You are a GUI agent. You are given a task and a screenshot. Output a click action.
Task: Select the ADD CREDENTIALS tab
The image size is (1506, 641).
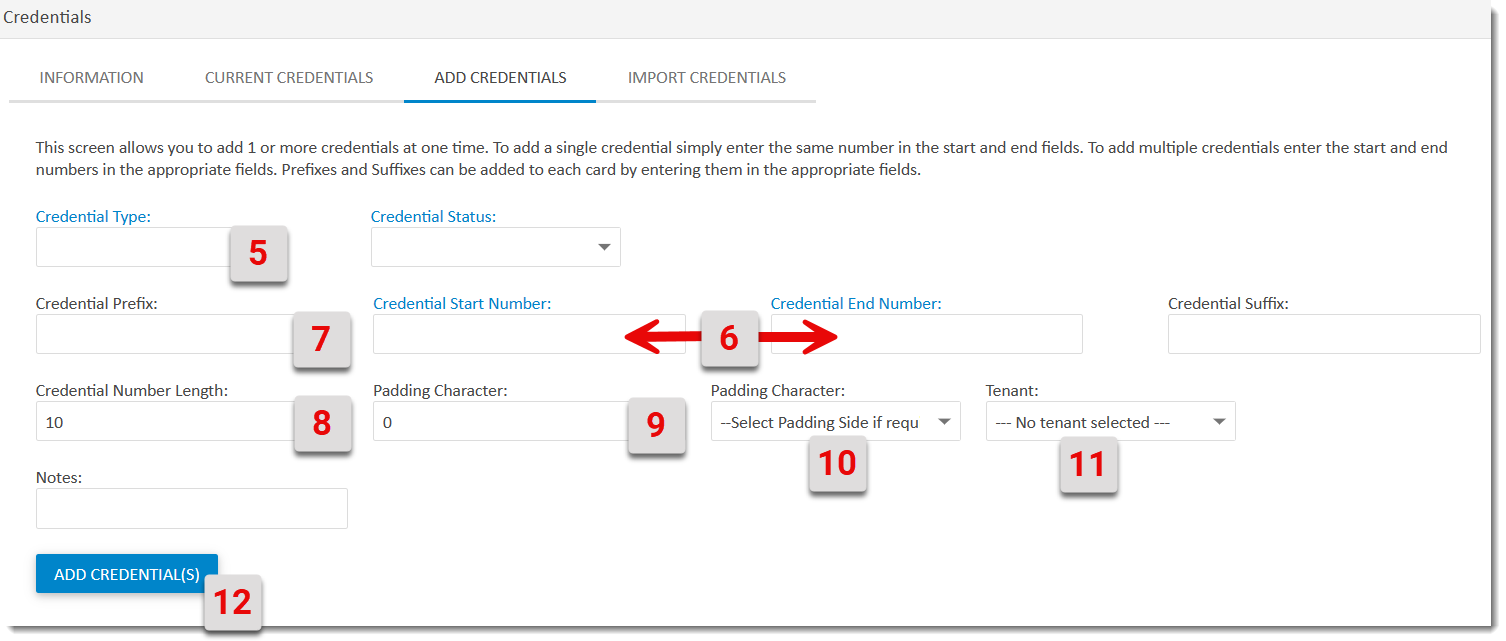point(499,77)
